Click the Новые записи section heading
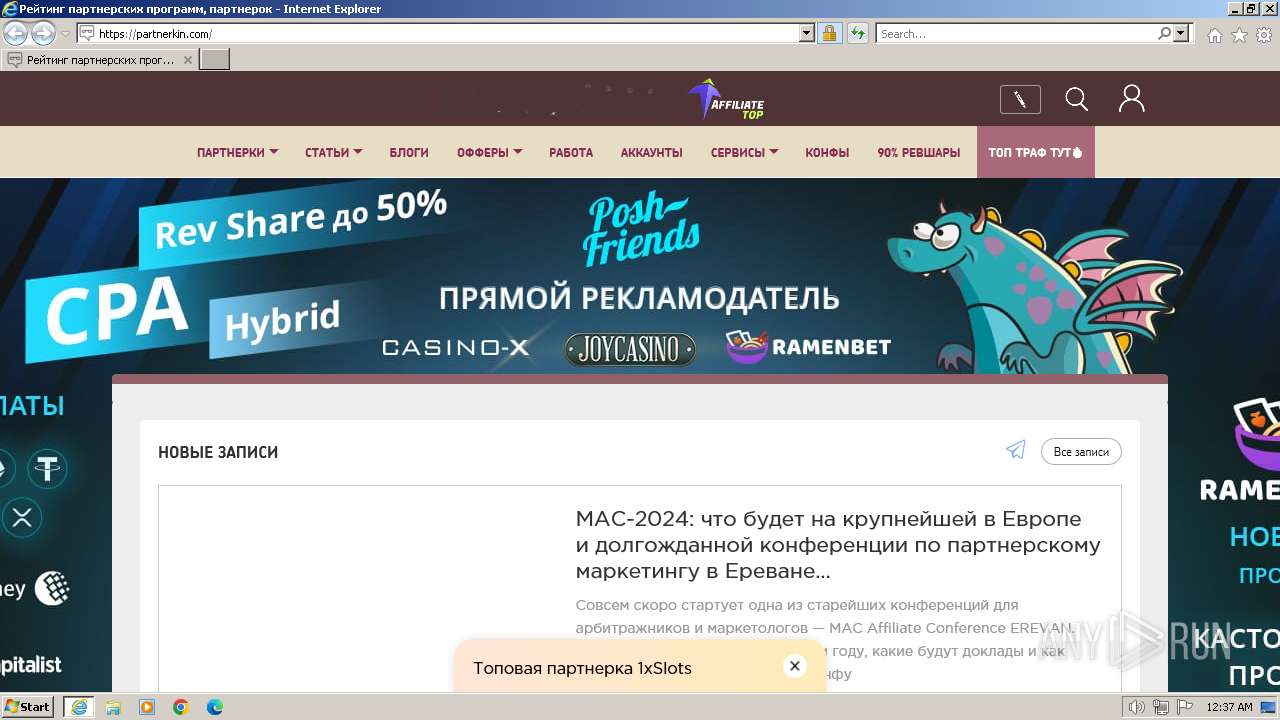This screenshot has width=1280, height=720. tap(218, 452)
